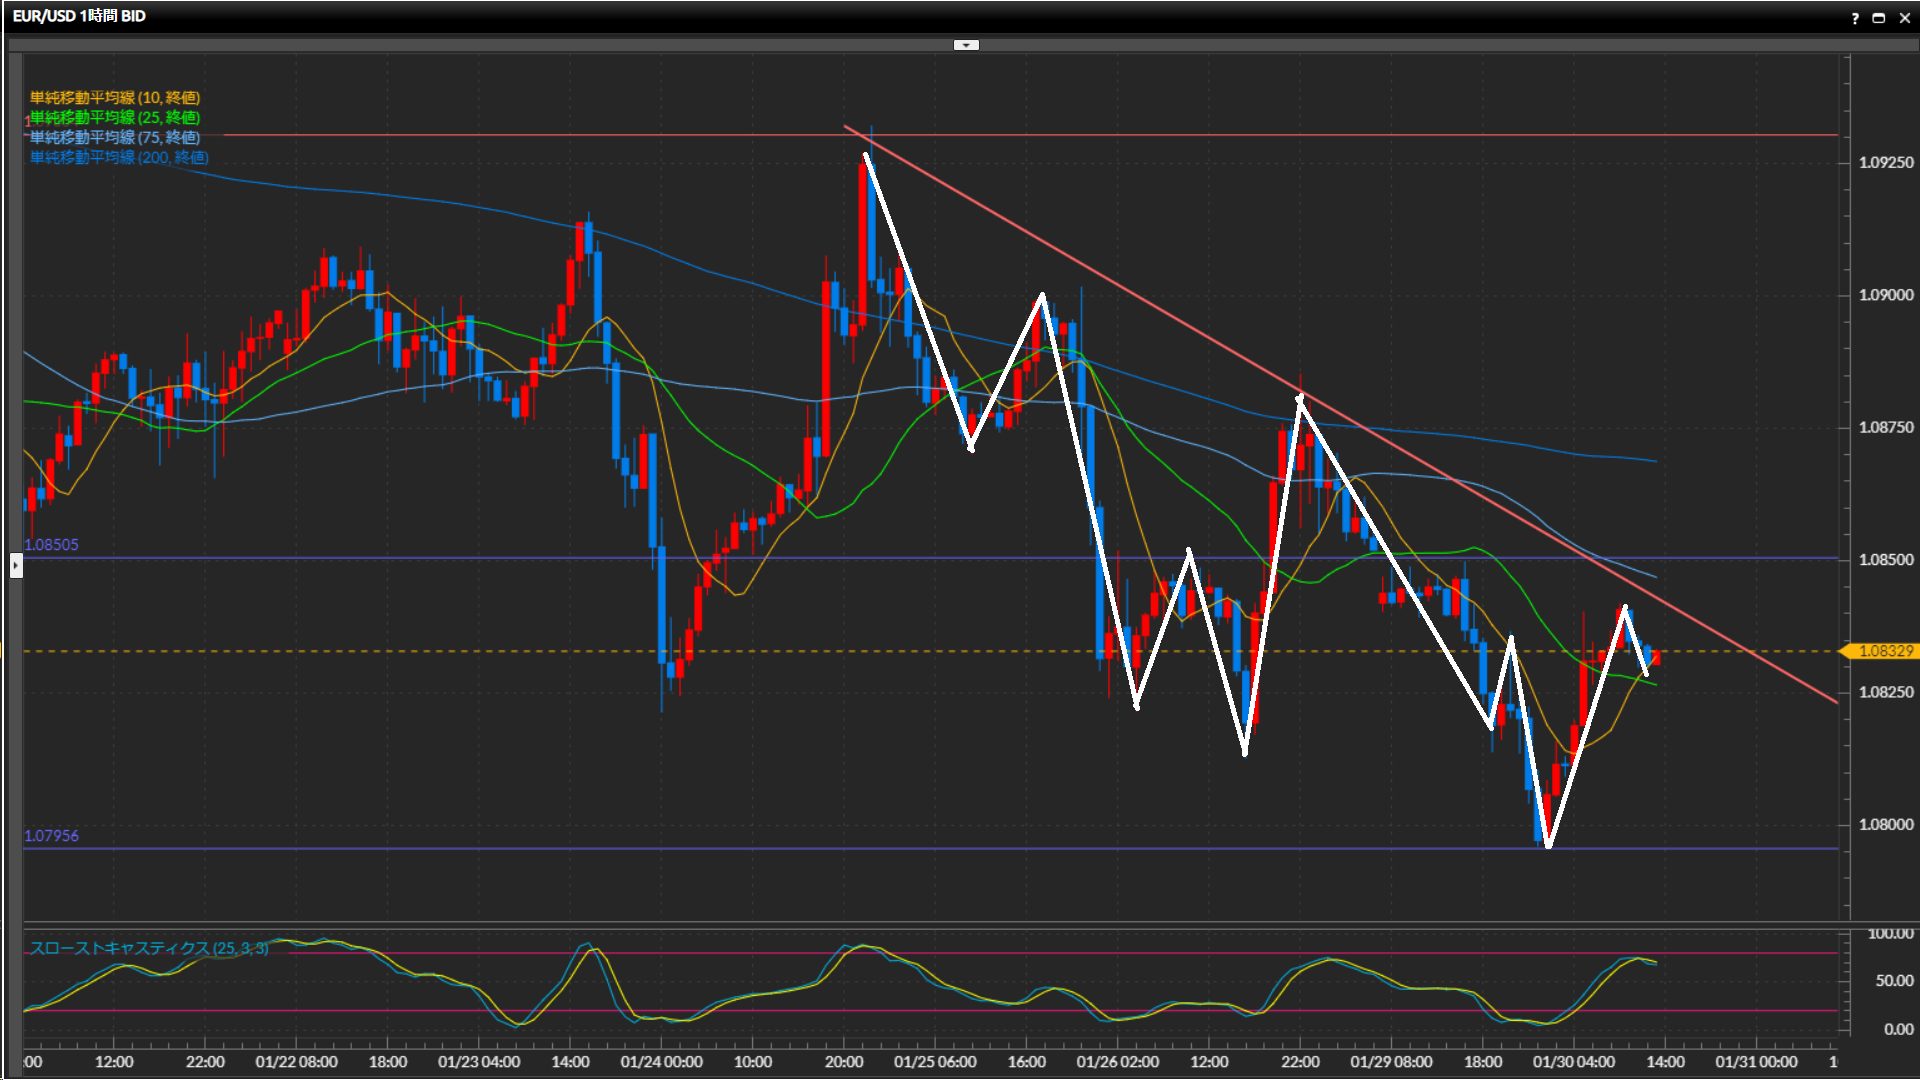1920x1080 pixels.
Task: Select the 25-period green moving average label
Action: click(x=115, y=117)
